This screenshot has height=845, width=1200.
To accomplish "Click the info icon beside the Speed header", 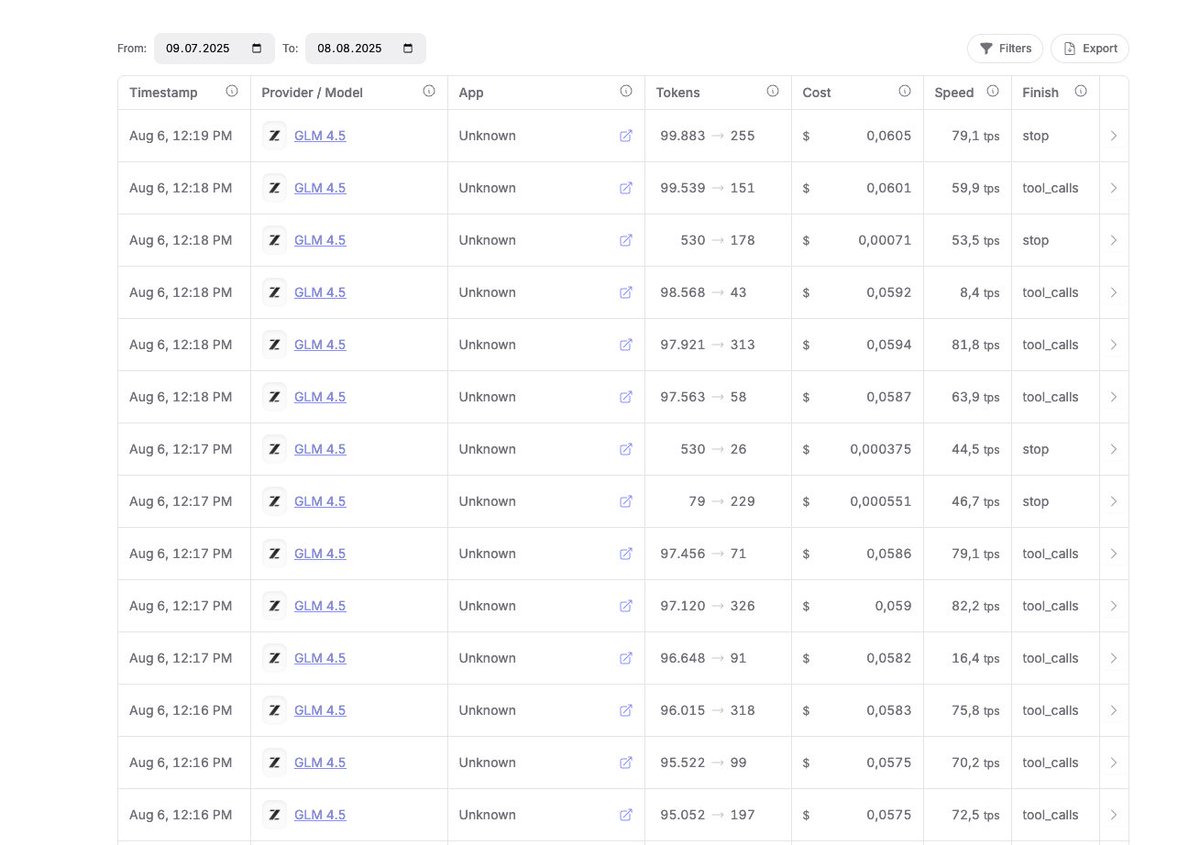I will (x=993, y=91).
